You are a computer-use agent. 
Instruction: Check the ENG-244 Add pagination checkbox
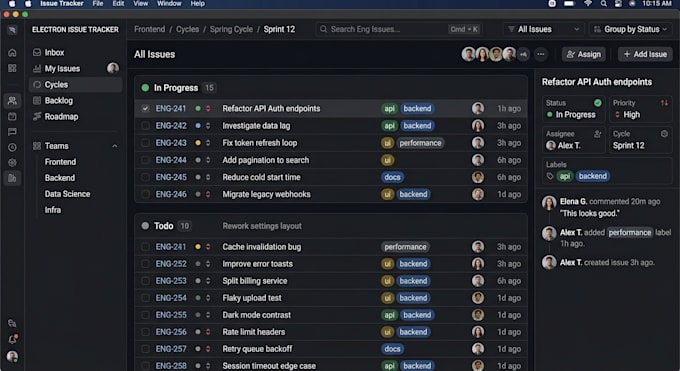[x=145, y=160]
